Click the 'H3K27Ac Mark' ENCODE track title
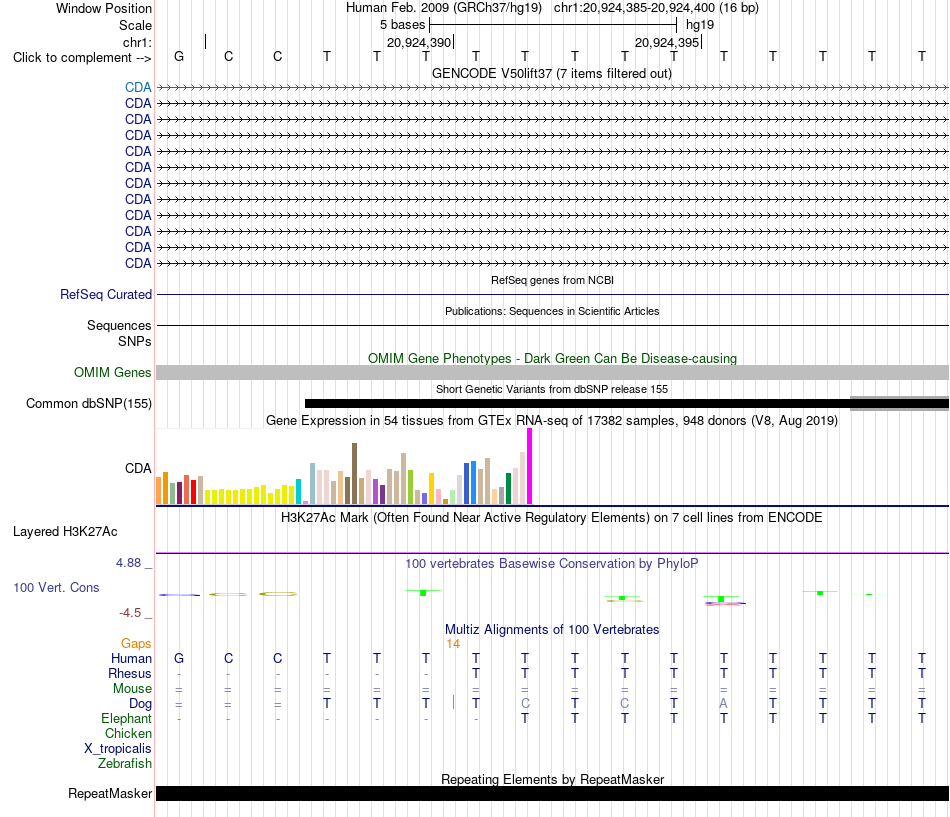The height and width of the screenshot is (817, 950). (x=552, y=518)
